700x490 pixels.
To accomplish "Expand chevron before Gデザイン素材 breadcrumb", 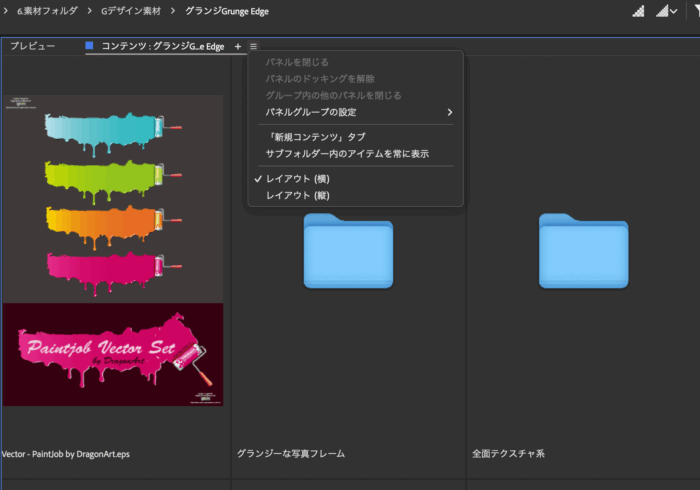I will point(90,11).
